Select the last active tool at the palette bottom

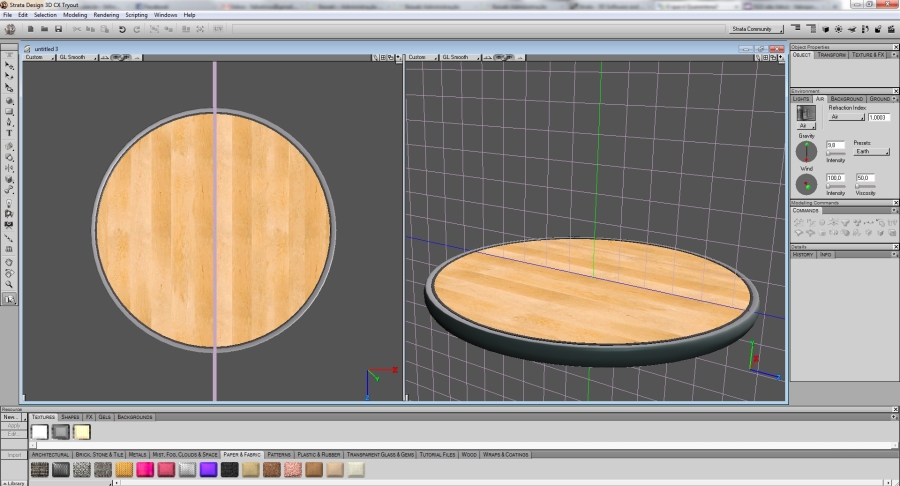(x=9, y=299)
